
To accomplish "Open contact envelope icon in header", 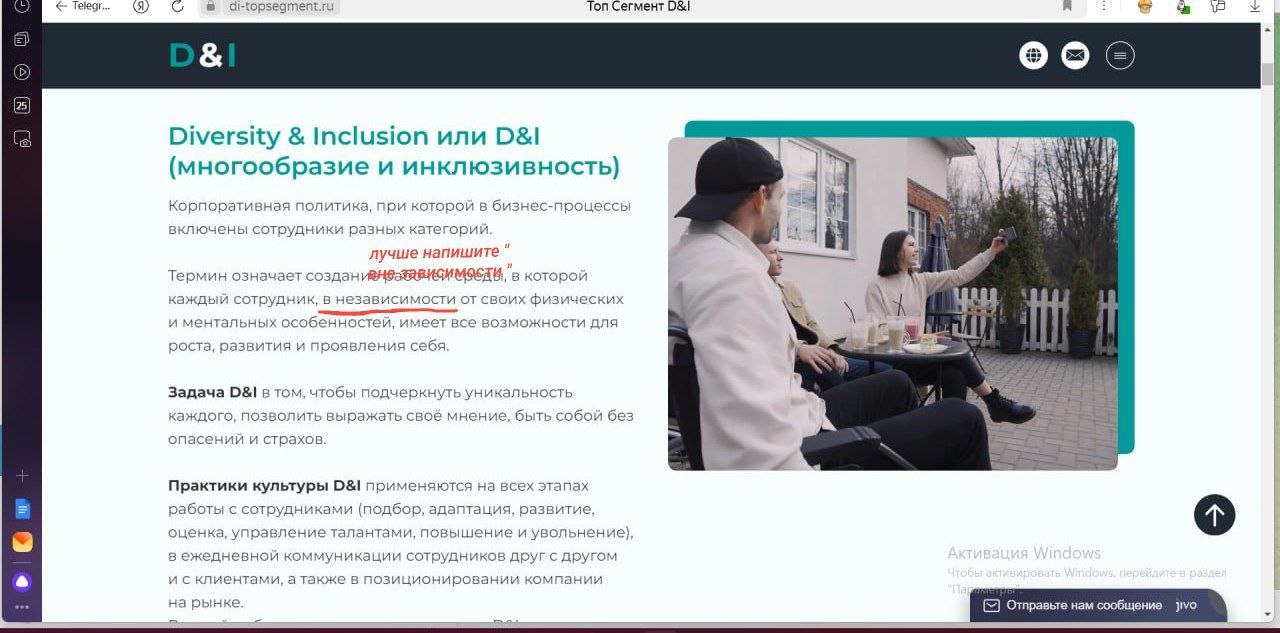I will pyautogui.click(x=1075, y=56).
